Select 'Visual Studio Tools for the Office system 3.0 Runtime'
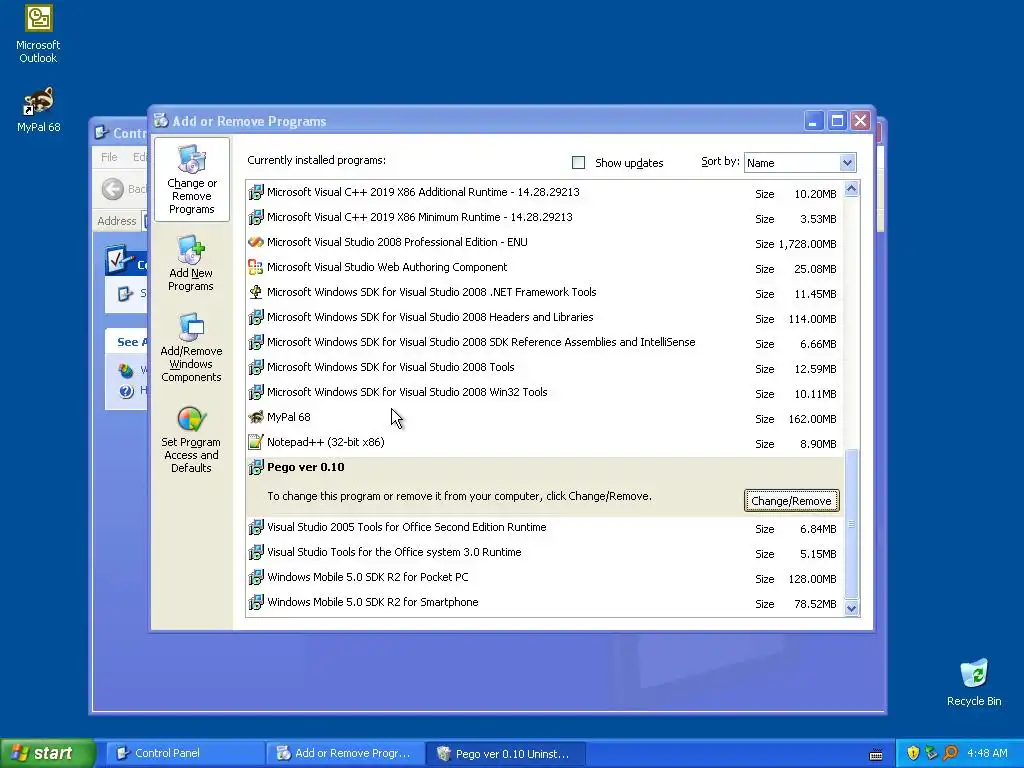Viewport: 1024px width, 768px height. click(x=394, y=552)
